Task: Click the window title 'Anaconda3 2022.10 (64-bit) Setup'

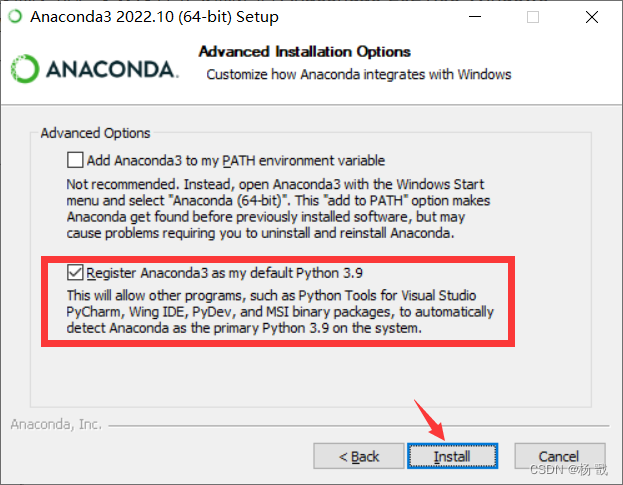Action: pyautogui.click(x=155, y=17)
